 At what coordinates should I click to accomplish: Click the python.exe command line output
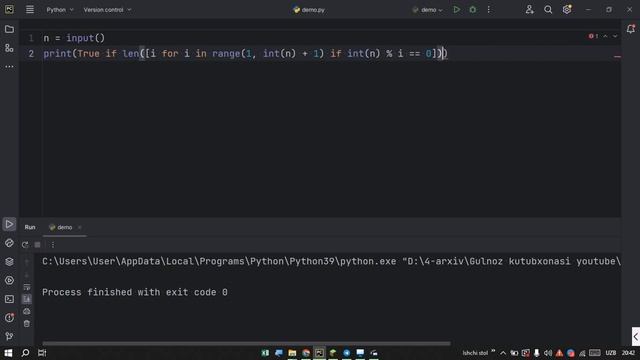point(331,261)
